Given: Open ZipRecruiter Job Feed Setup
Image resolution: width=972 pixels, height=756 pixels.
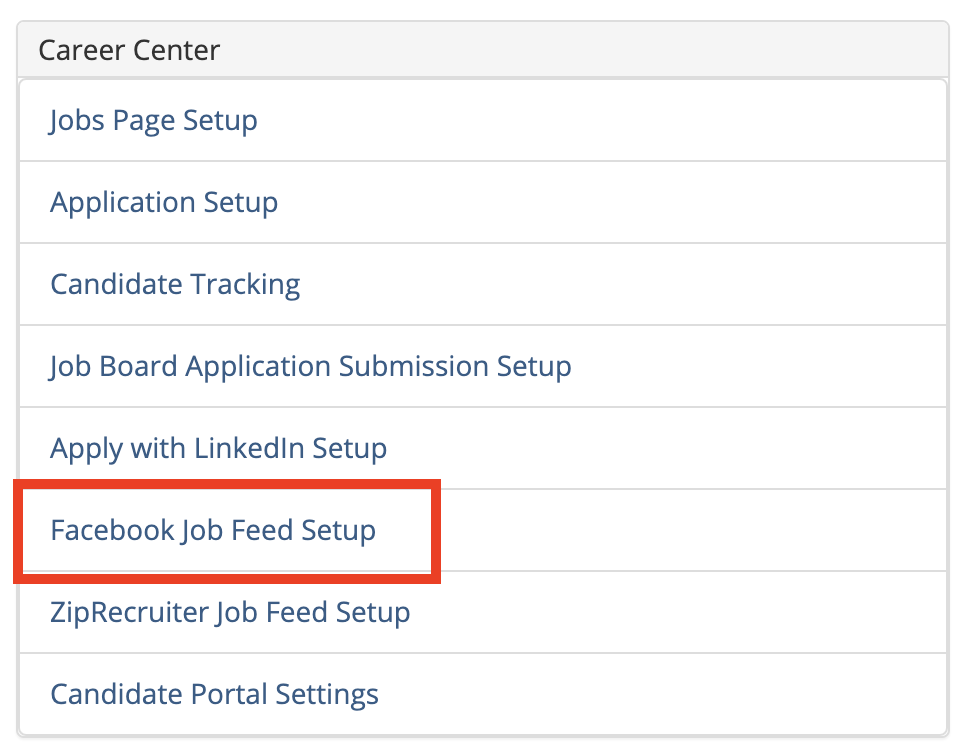Looking at the screenshot, I should 230,612.
